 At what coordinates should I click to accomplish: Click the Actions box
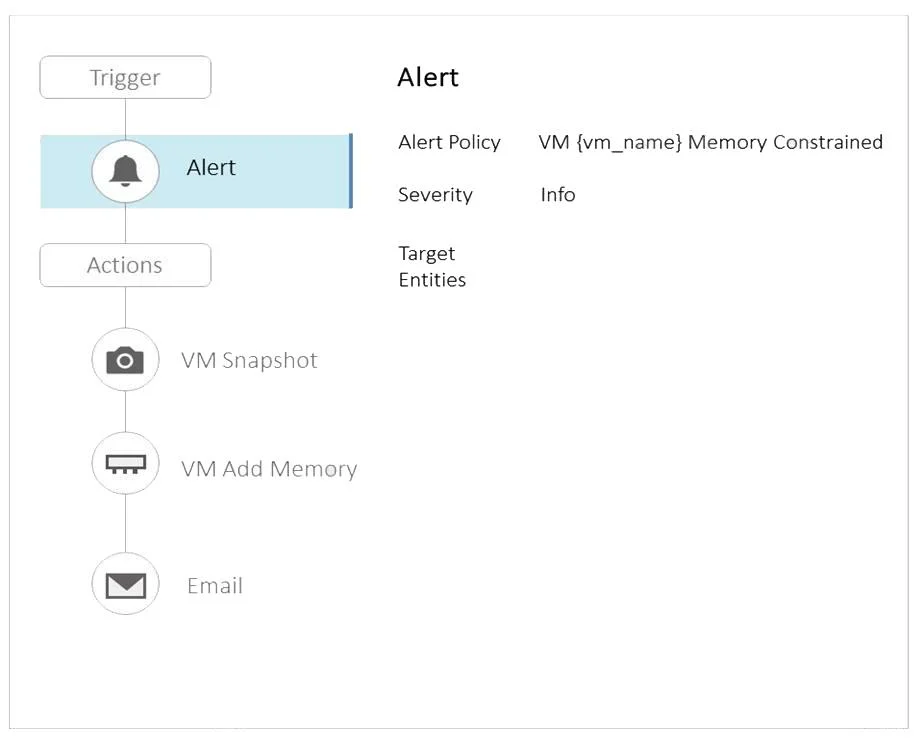click(125, 265)
